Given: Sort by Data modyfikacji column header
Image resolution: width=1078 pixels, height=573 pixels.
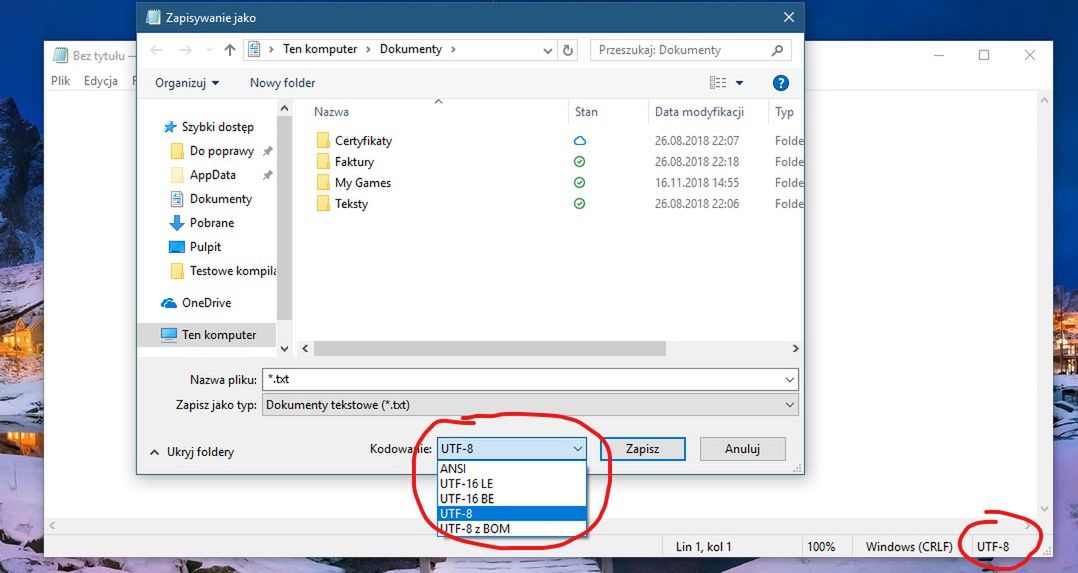Looking at the screenshot, I should click(699, 111).
